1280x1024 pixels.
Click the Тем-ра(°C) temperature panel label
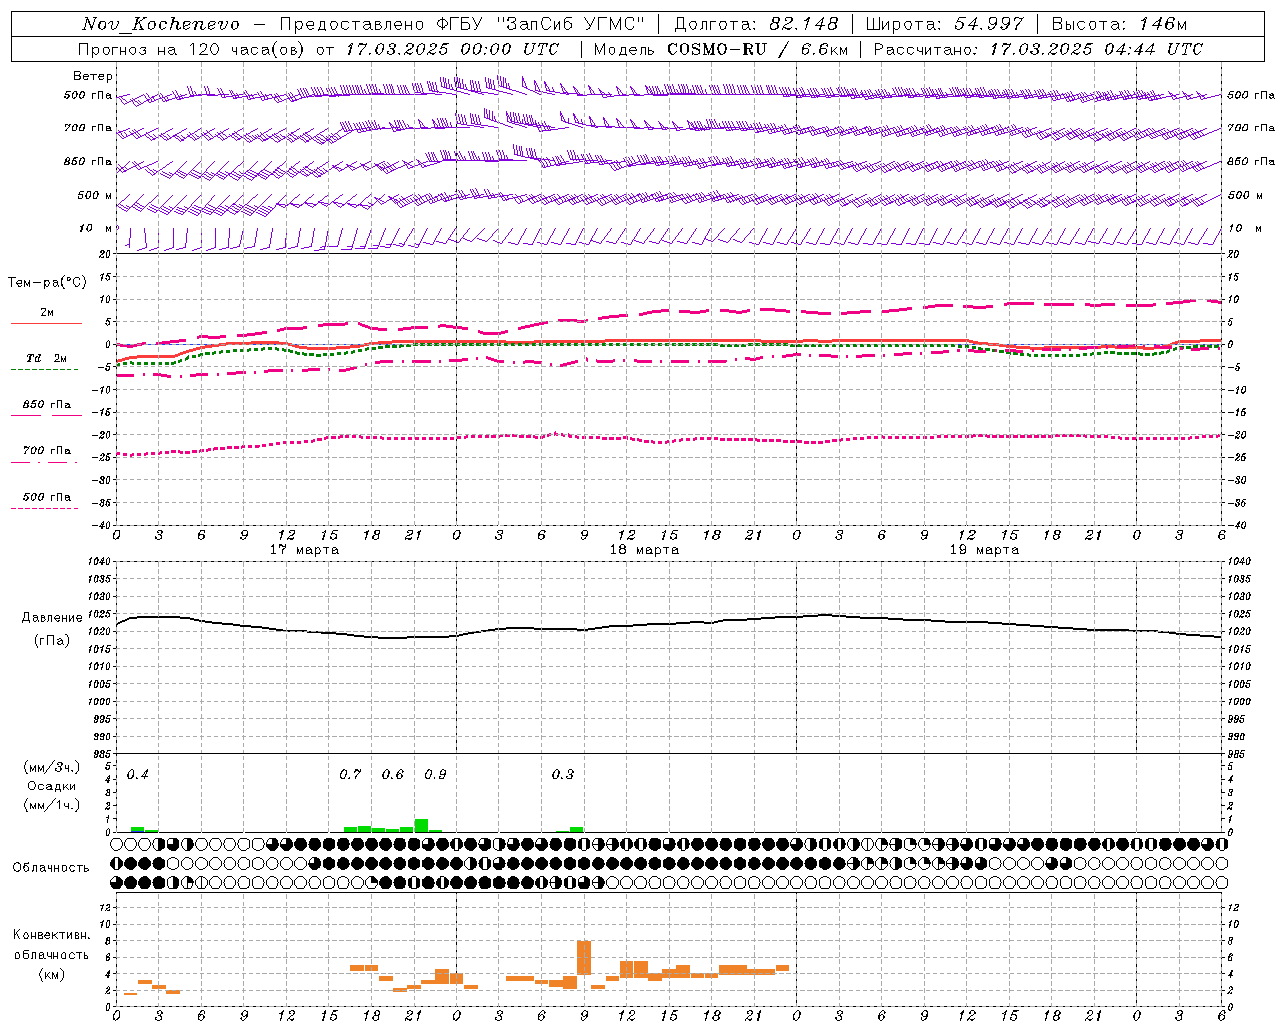pos(47,283)
